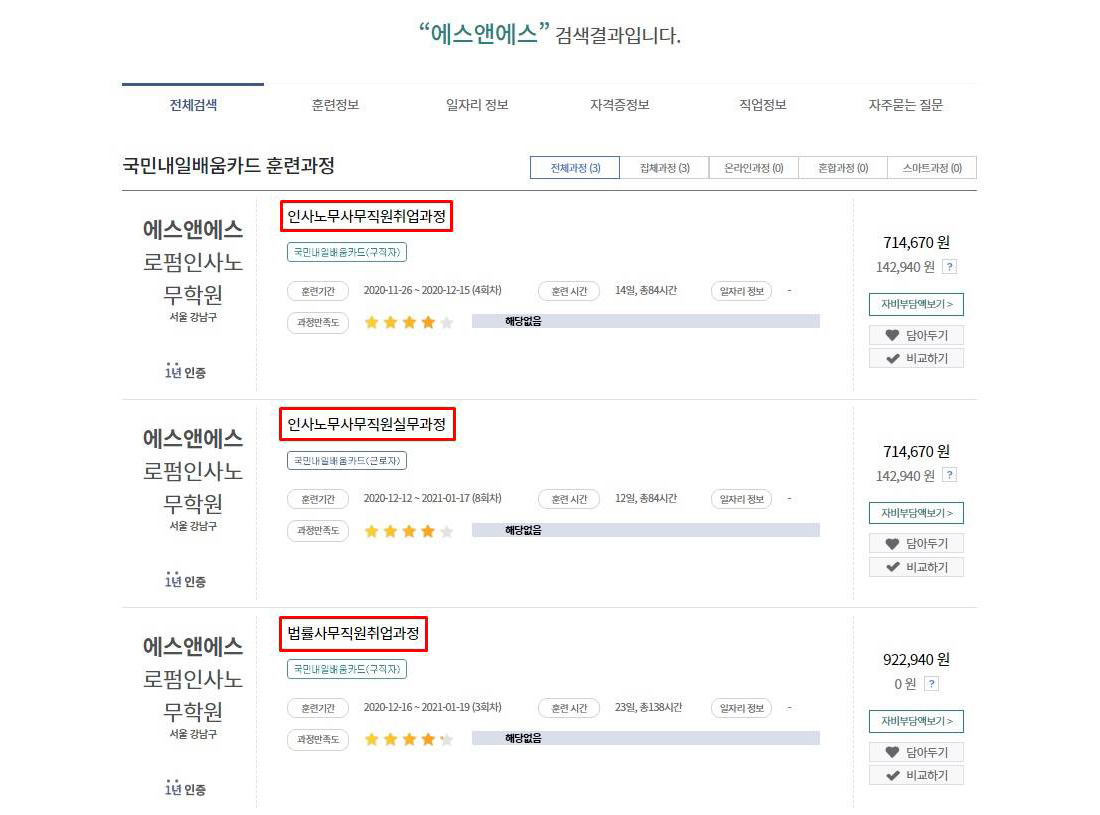The image size is (1100, 815).
Task: Open the 법률사무직원취업과정 course link
Action: (353, 634)
